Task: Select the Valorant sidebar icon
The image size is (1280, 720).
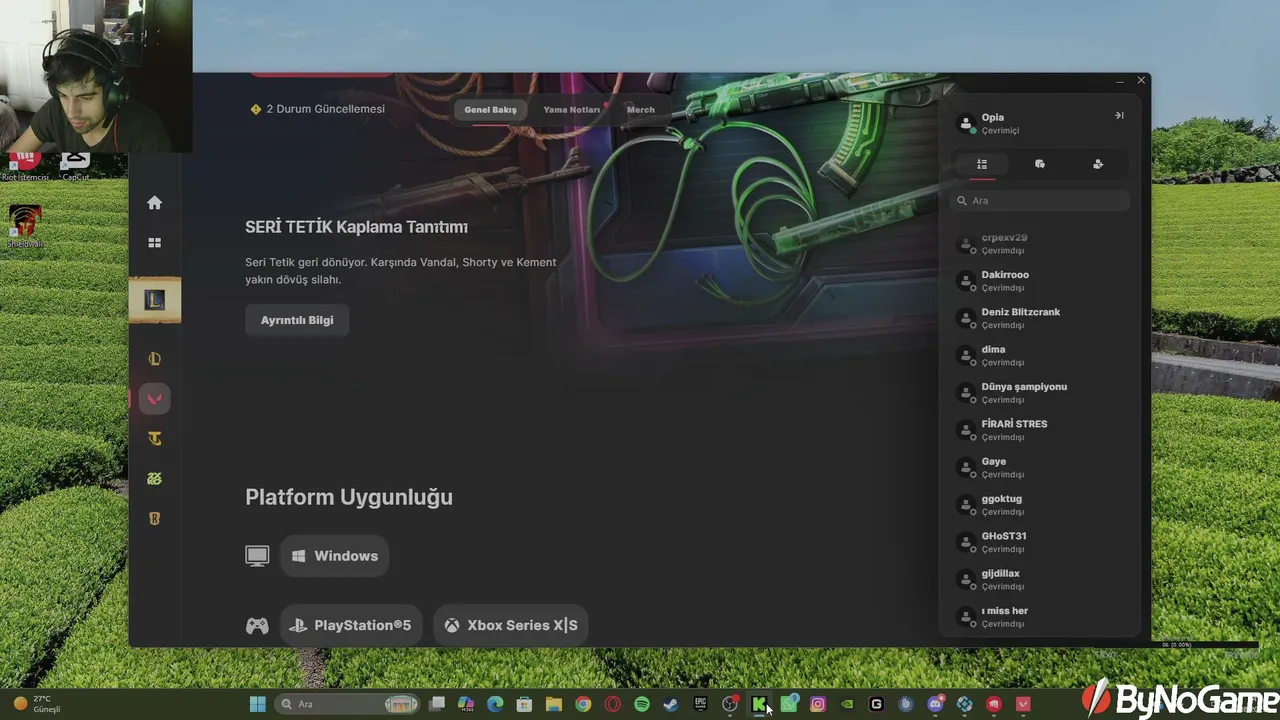Action: click(x=154, y=399)
